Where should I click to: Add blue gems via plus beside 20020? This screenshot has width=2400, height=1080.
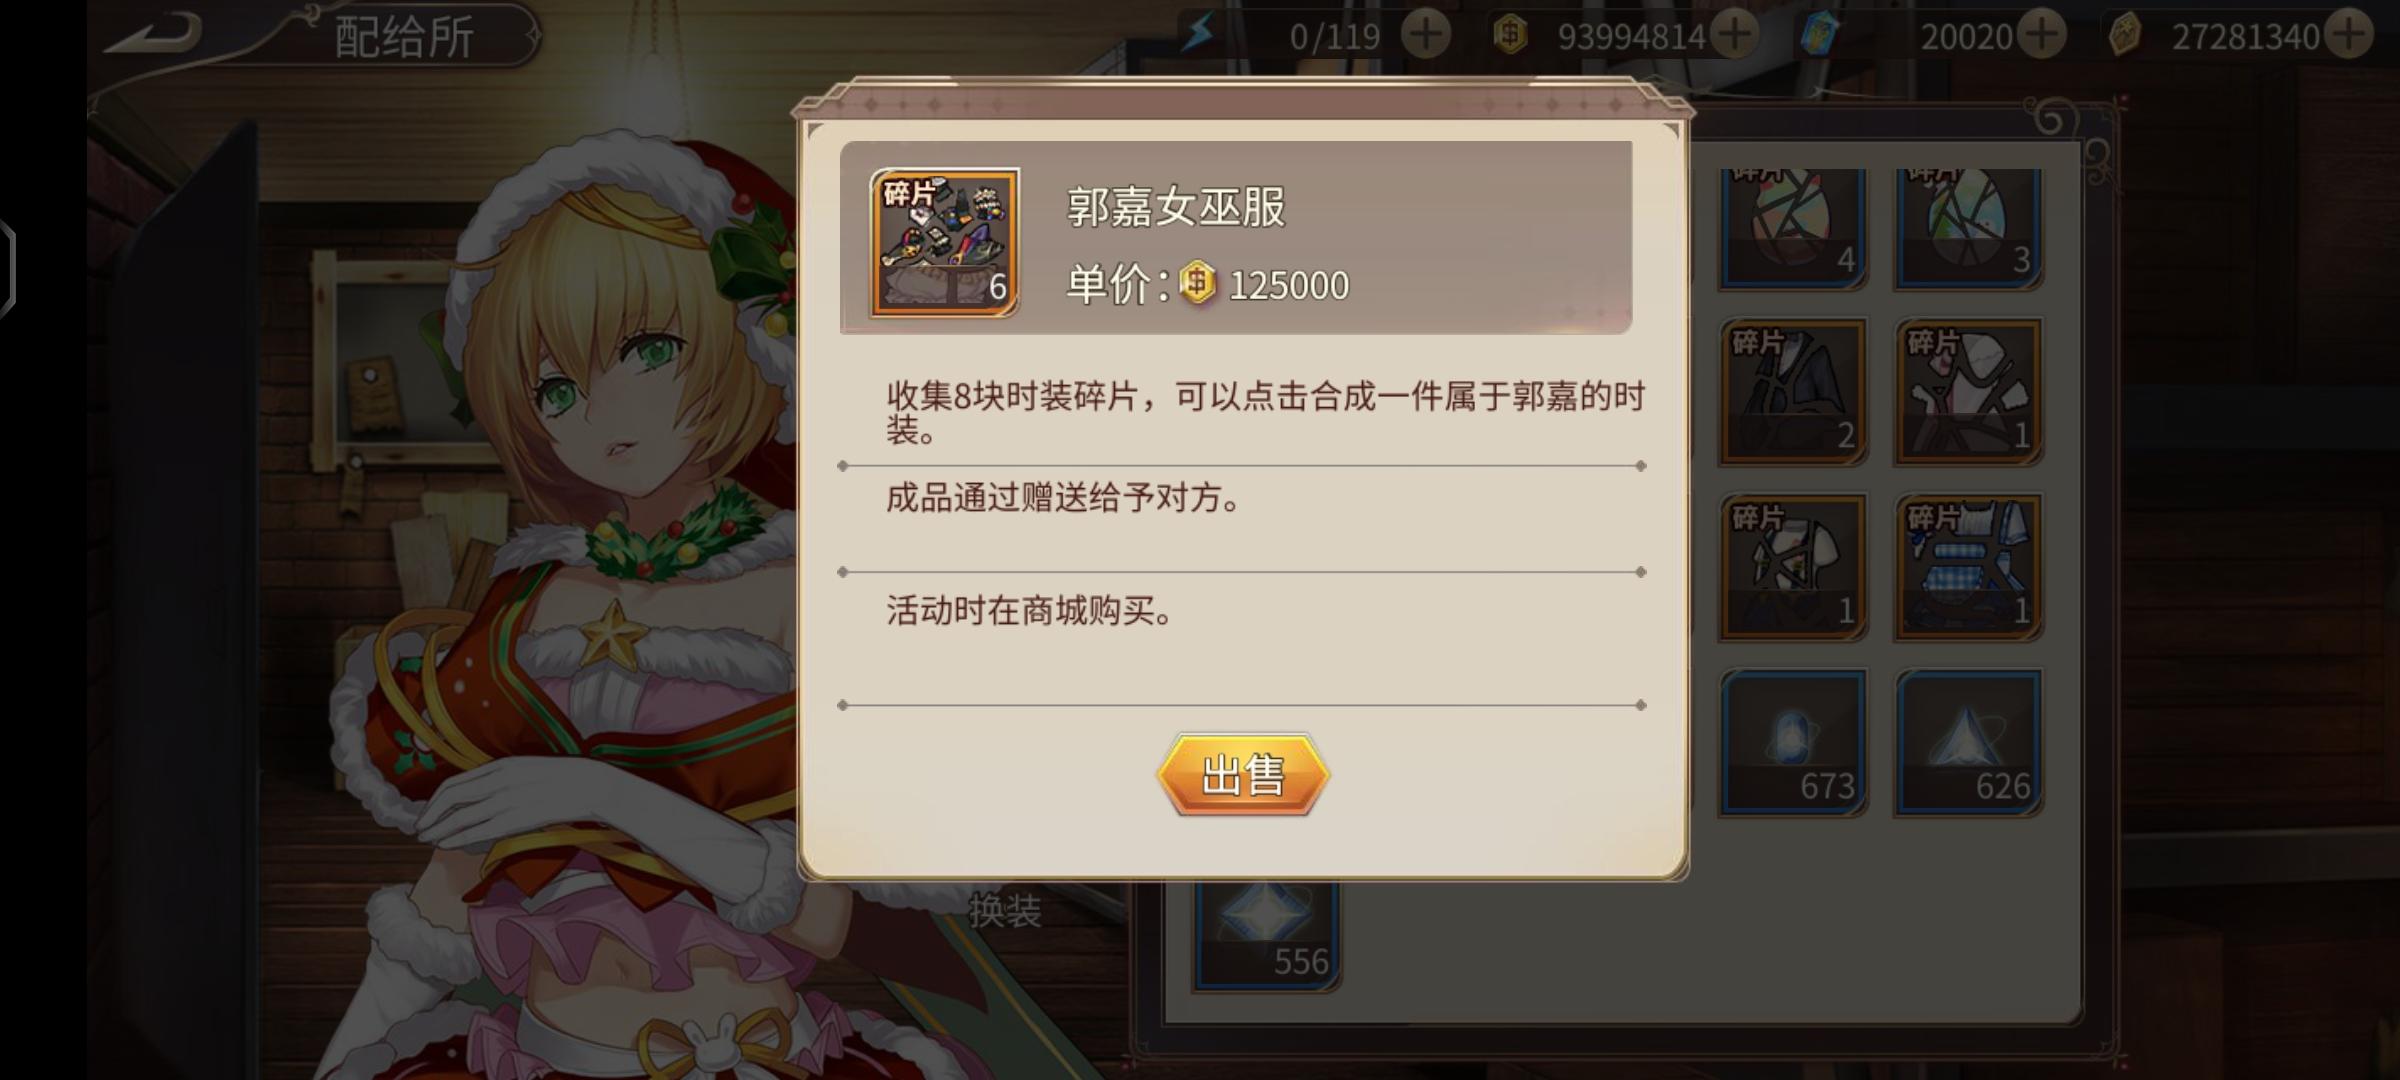coord(2041,36)
